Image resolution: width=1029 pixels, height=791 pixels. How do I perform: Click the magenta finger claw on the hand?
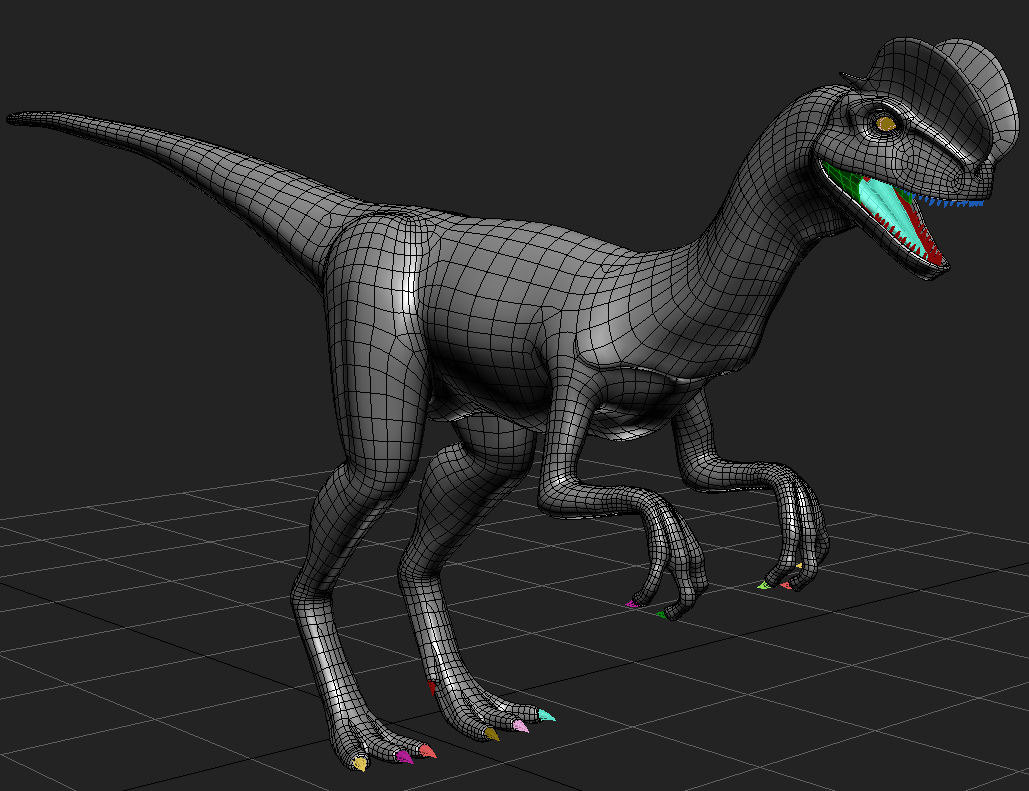631,604
